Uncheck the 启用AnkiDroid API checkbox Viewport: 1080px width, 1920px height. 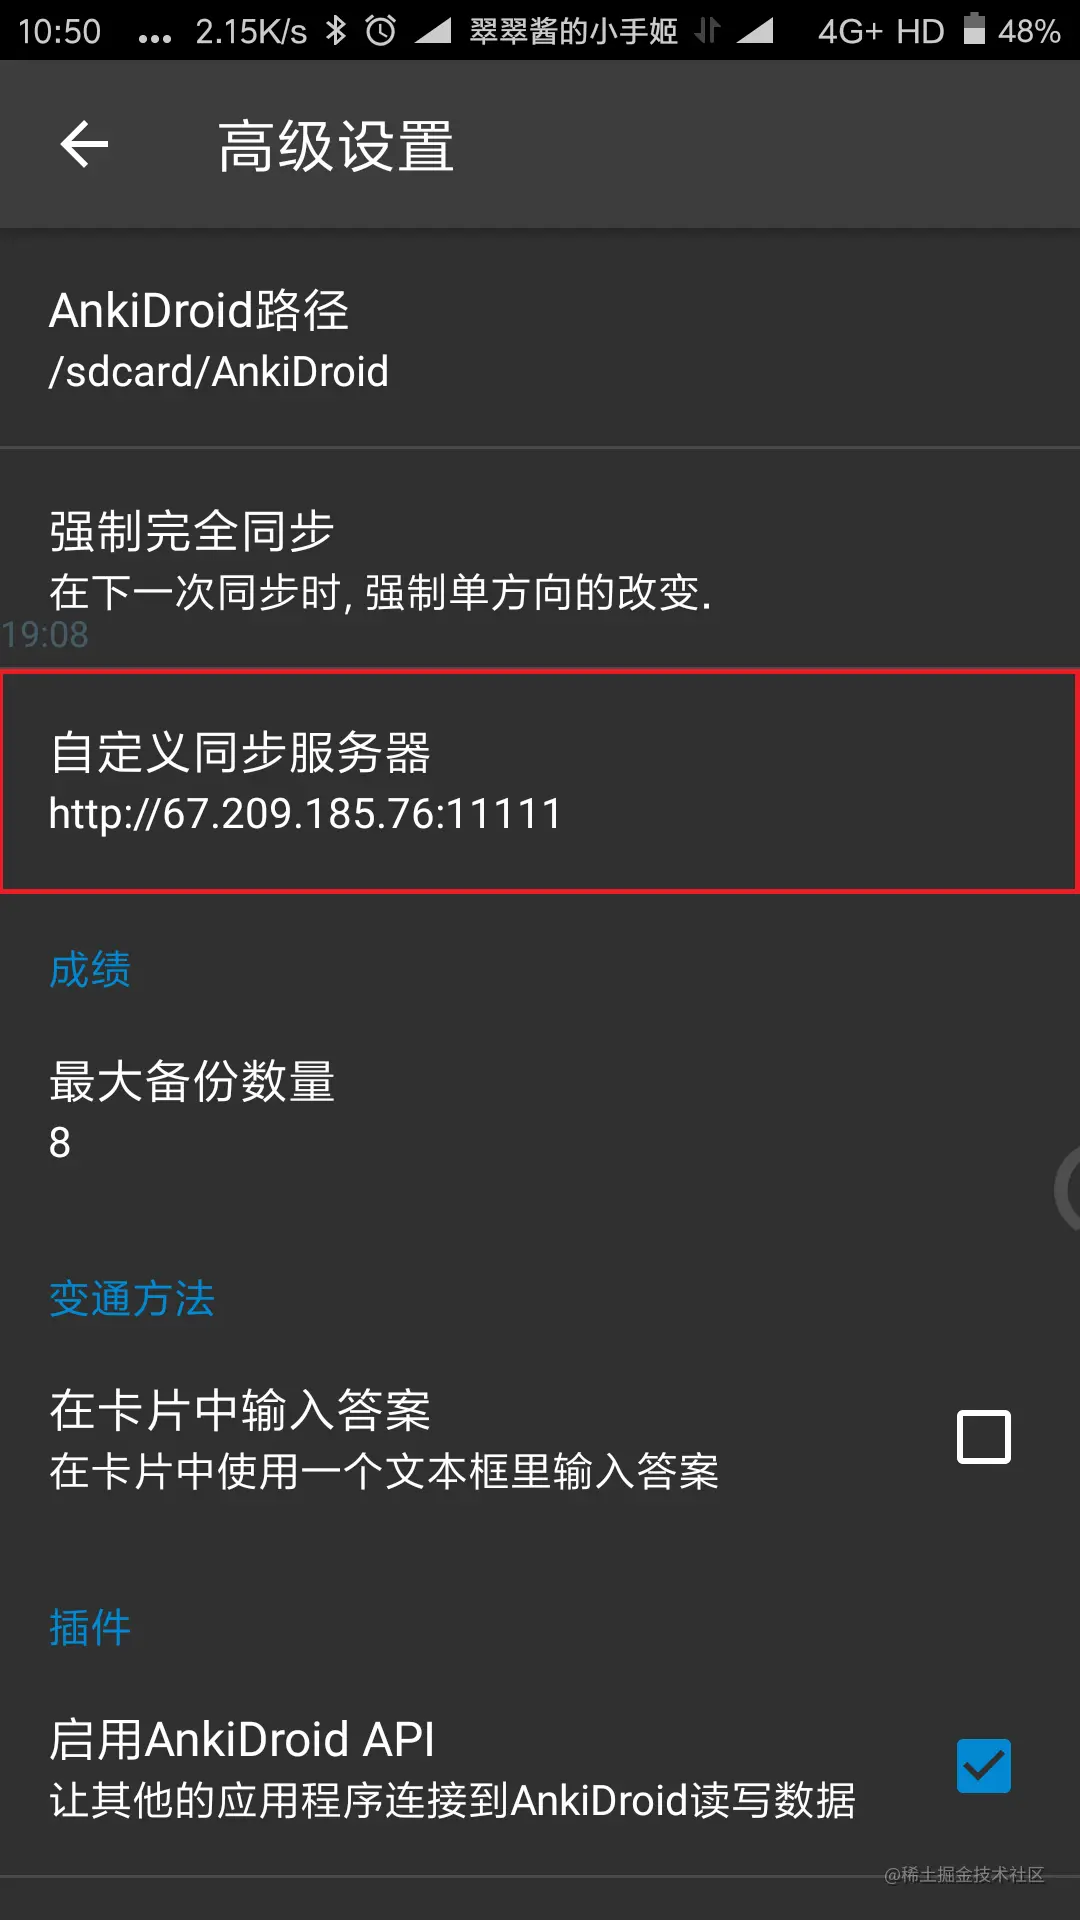pyautogui.click(x=984, y=1766)
